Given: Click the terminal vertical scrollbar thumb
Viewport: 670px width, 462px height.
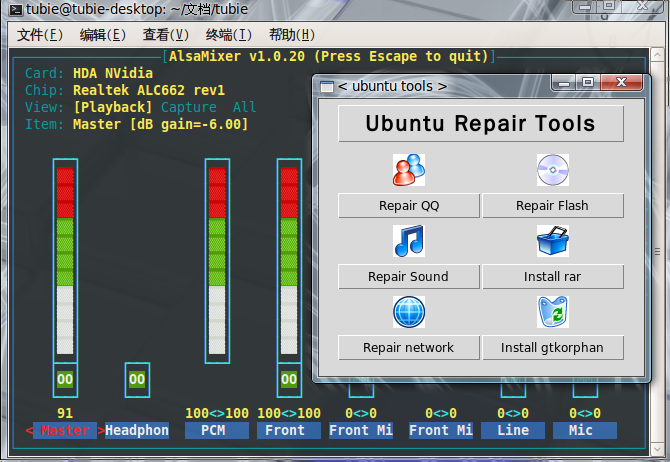Looking at the screenshot, I should tap(657, 253).
